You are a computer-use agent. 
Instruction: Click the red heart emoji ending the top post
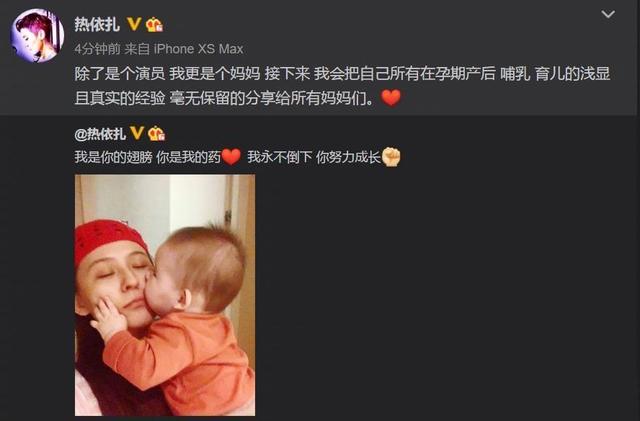click(391, 98)
